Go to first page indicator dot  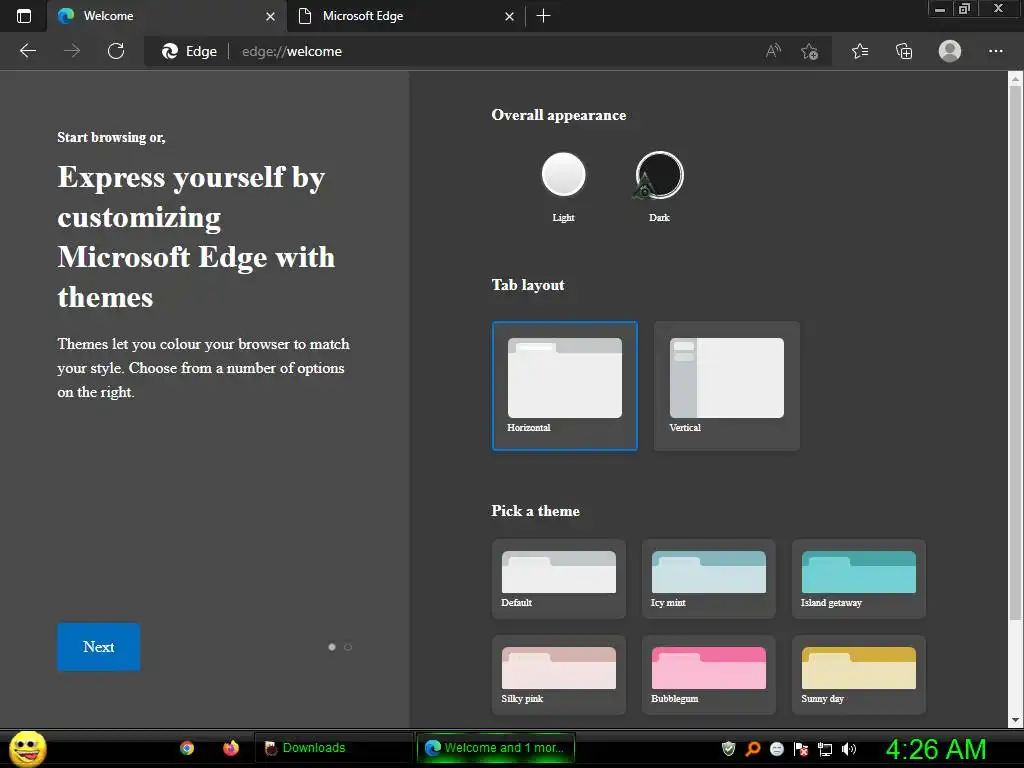332,647
